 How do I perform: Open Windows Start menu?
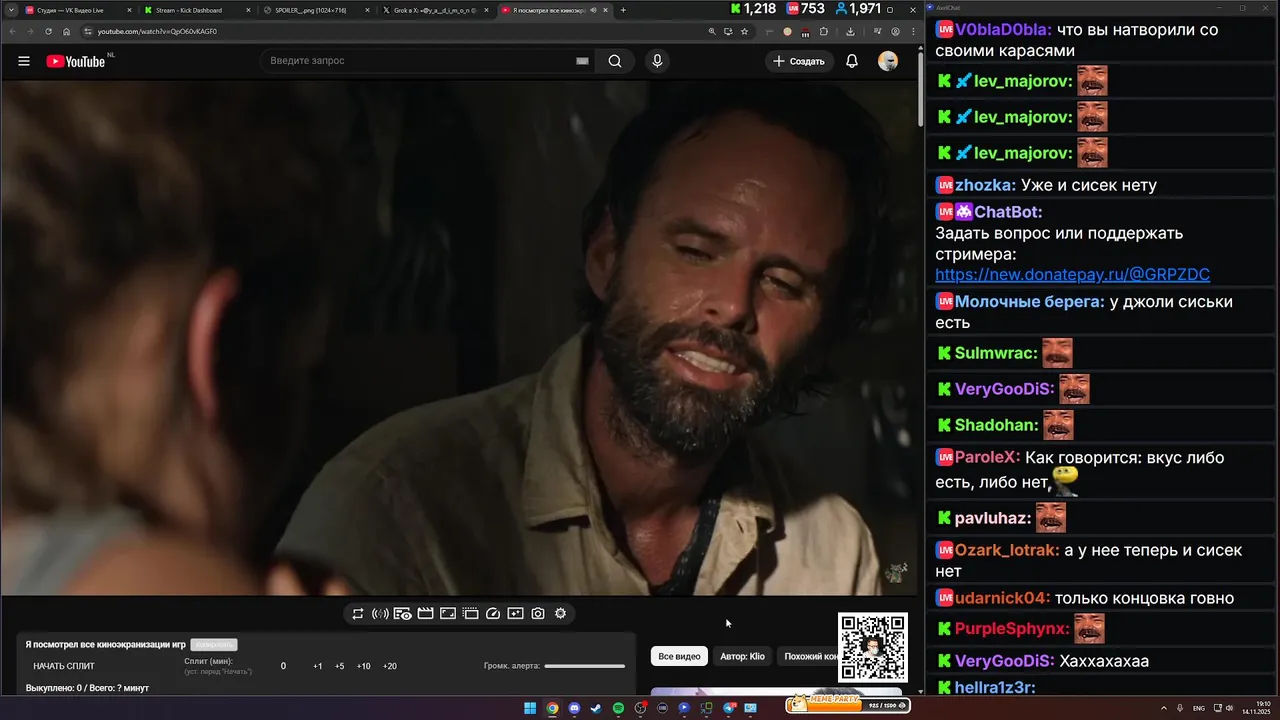tap(530, 708)
